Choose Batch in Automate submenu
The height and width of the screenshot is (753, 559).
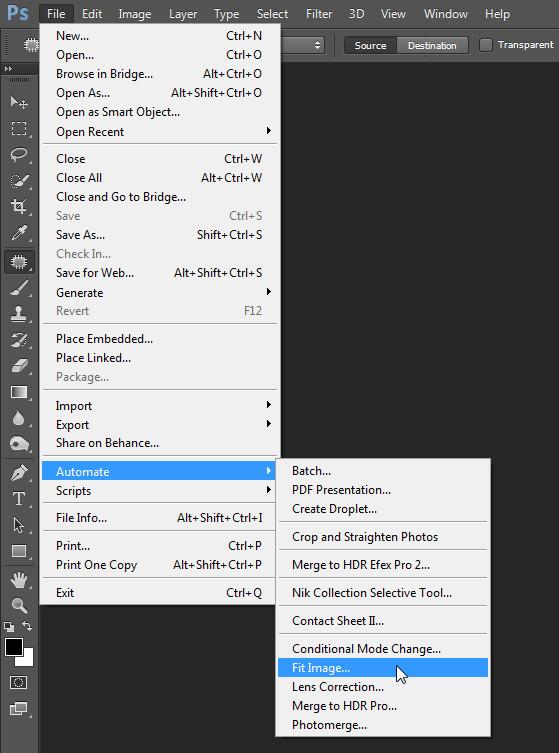pyautogui.click(x=383, y=471)
